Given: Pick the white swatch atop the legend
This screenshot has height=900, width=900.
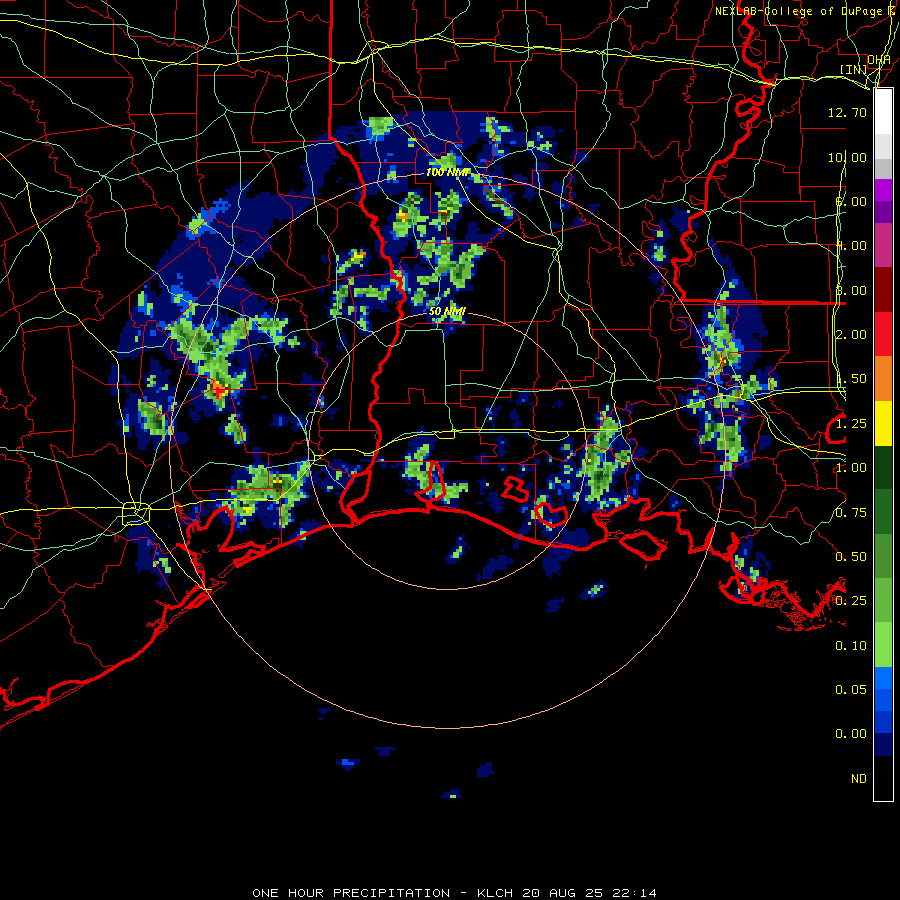Looking at the screenshot, I should point(883,112).
